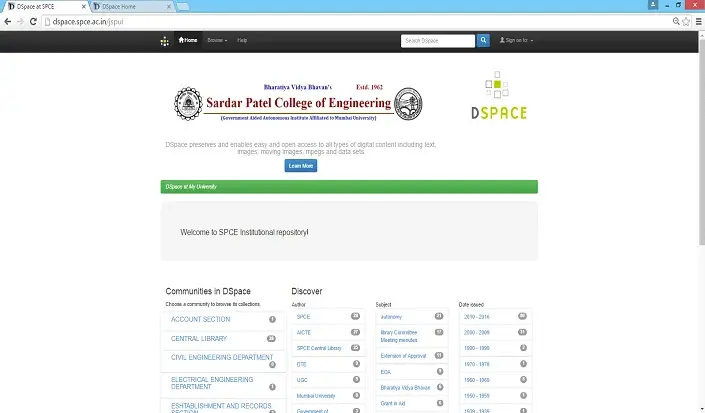Viewport: 705px width, 413px height.
Task: Expand the Browse dropdown menu
Action: pyautogui.click(x=217, y=40)
